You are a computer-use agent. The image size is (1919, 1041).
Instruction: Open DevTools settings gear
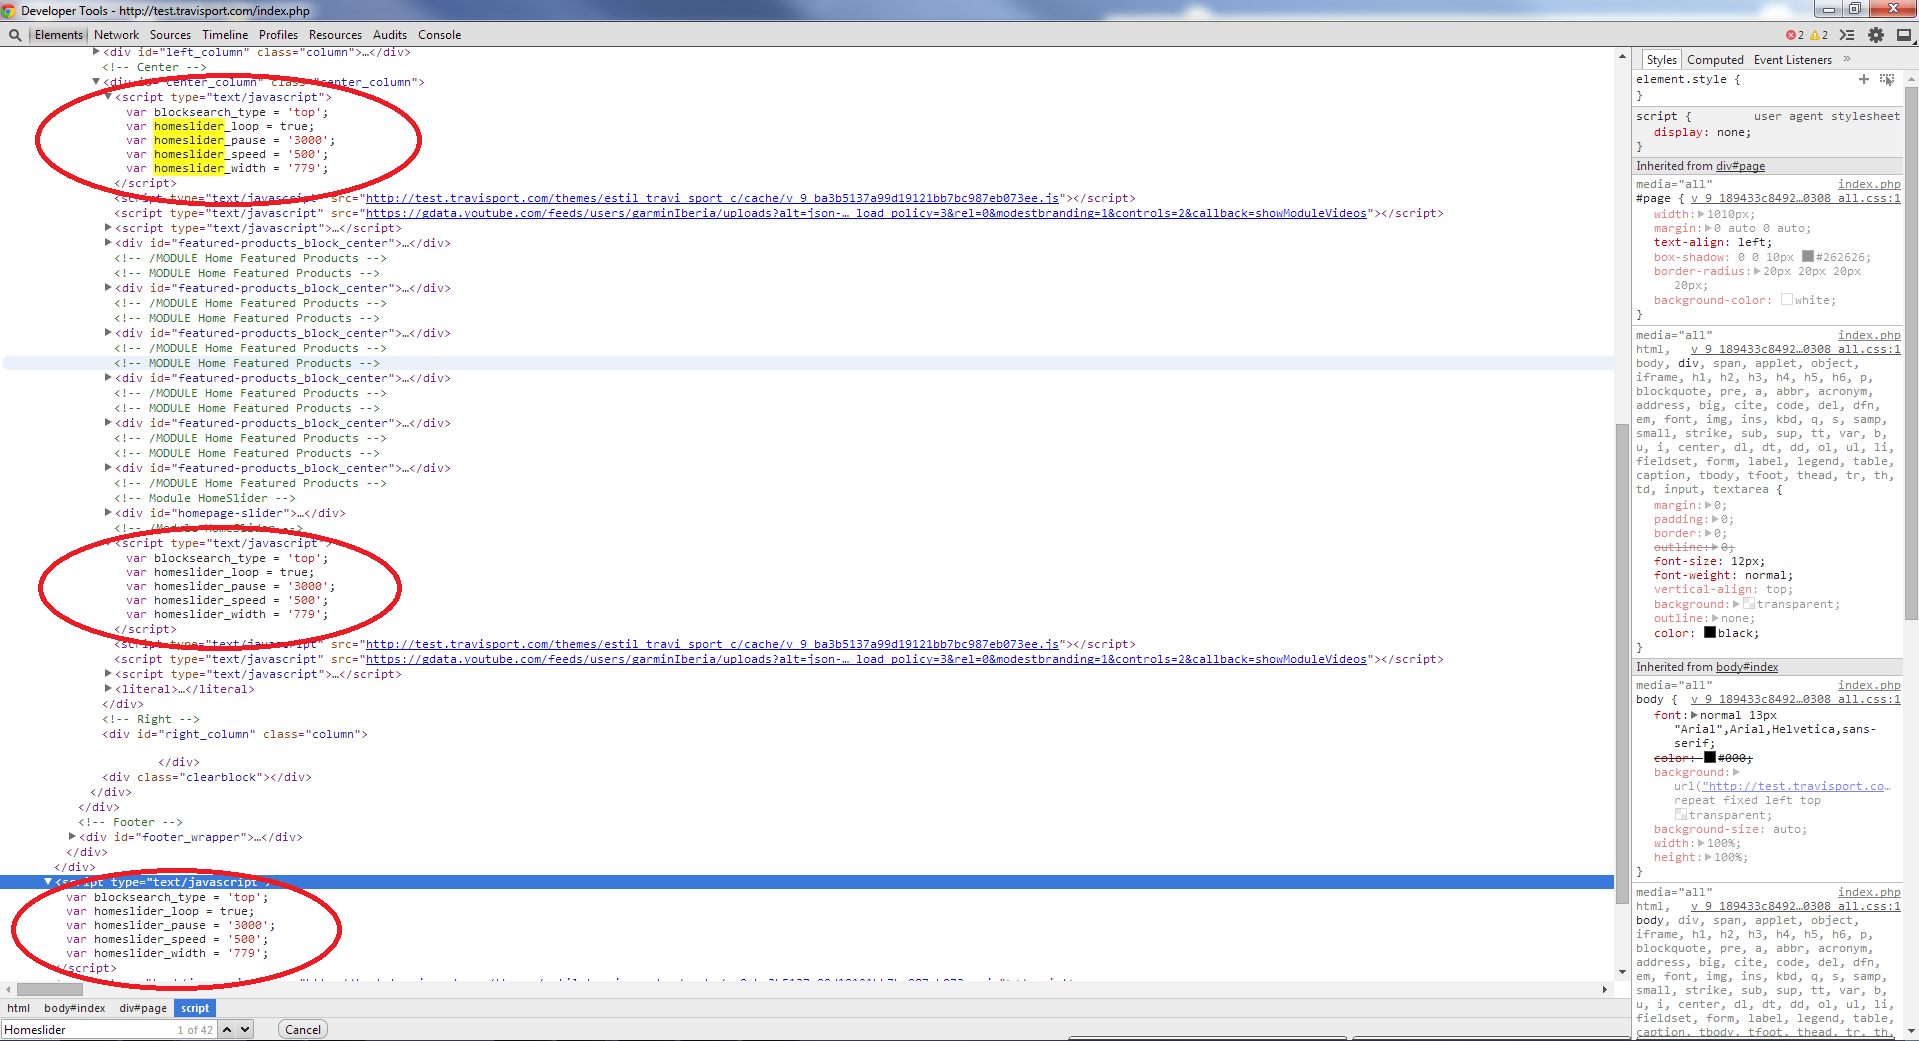(x=1876, y=35)
